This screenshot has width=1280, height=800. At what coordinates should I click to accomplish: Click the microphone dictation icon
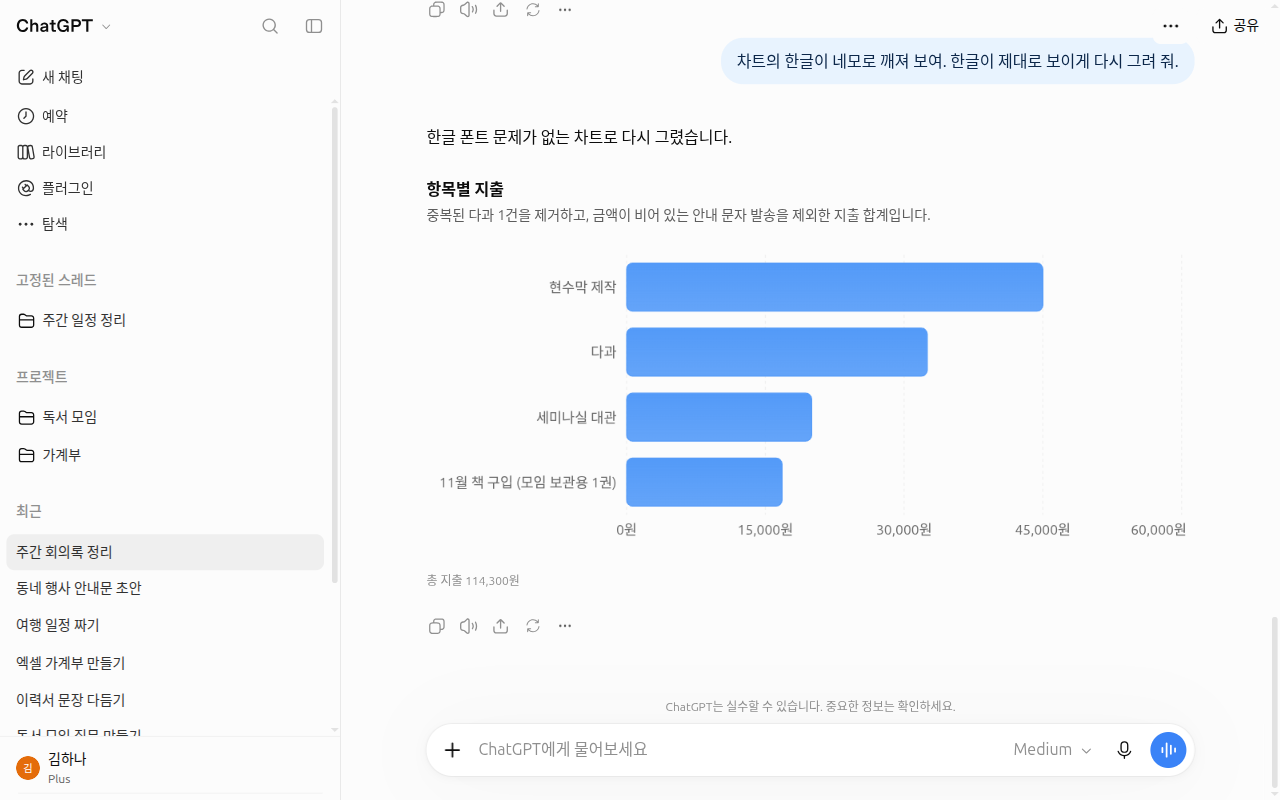[1124, 750]
